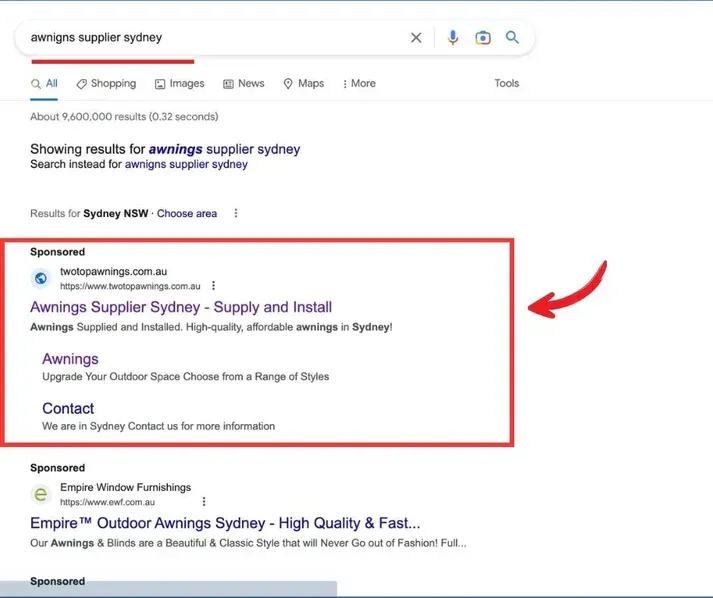Open three-dot options next to Choose area
The height and width of the screenshot is (598, 713).
click(x=236, y=213)
